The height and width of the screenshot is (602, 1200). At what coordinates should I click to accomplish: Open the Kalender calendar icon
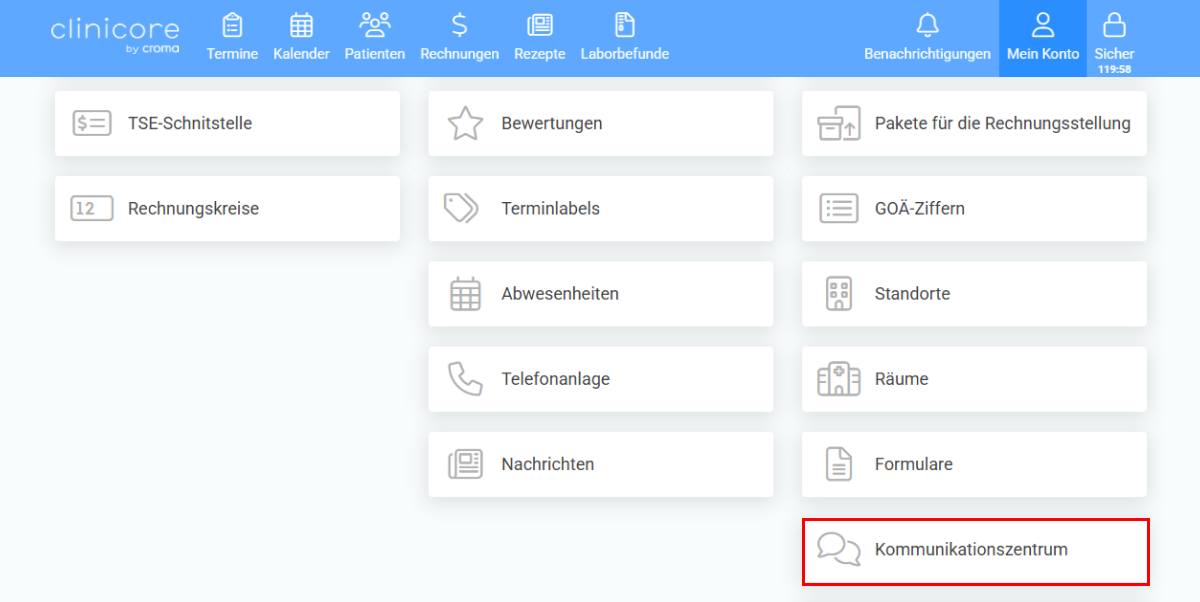pos(301,25)
